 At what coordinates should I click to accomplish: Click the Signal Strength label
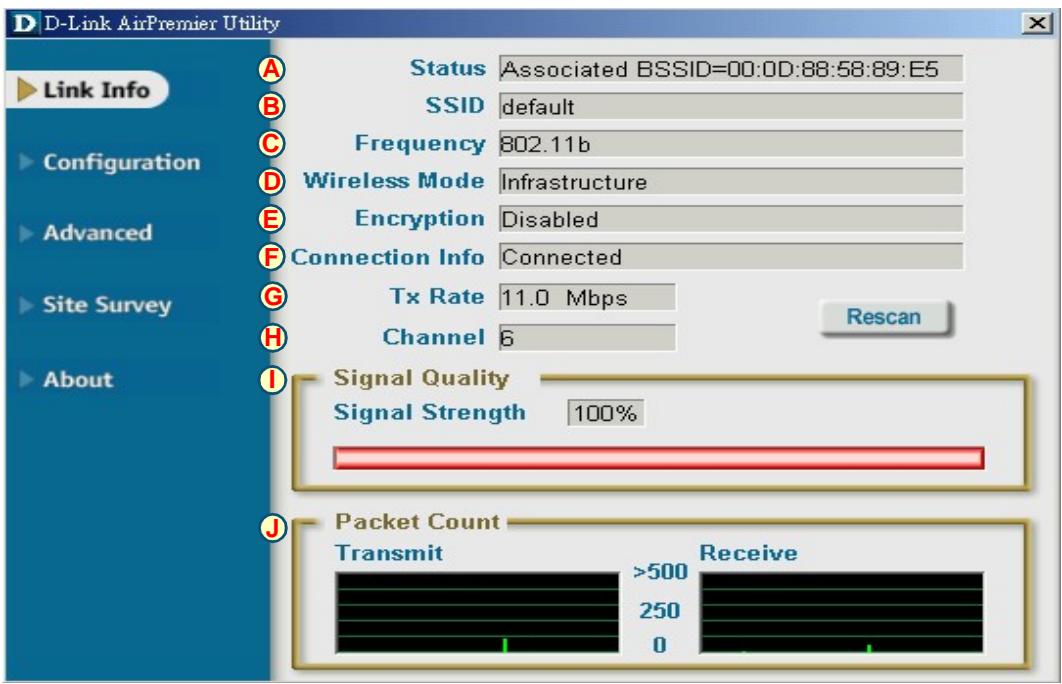click(x=429, y=412)
